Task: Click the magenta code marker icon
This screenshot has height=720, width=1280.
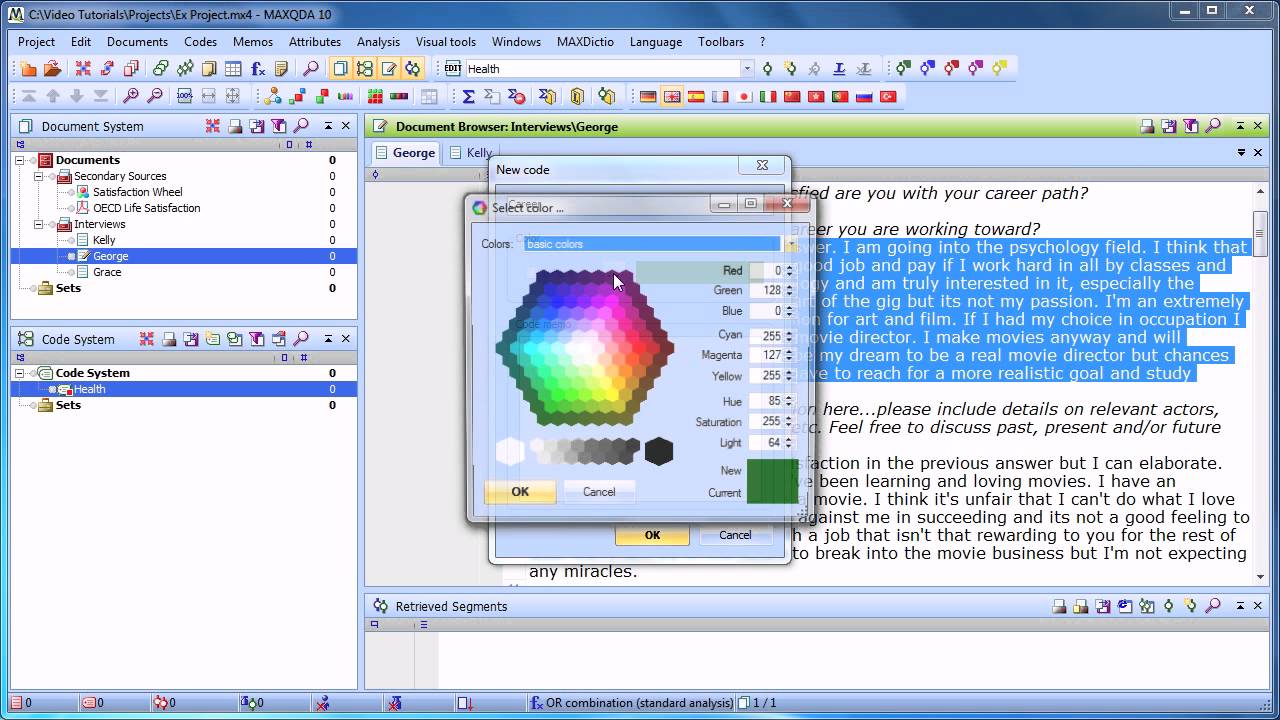Action: [x=975, y=69]
